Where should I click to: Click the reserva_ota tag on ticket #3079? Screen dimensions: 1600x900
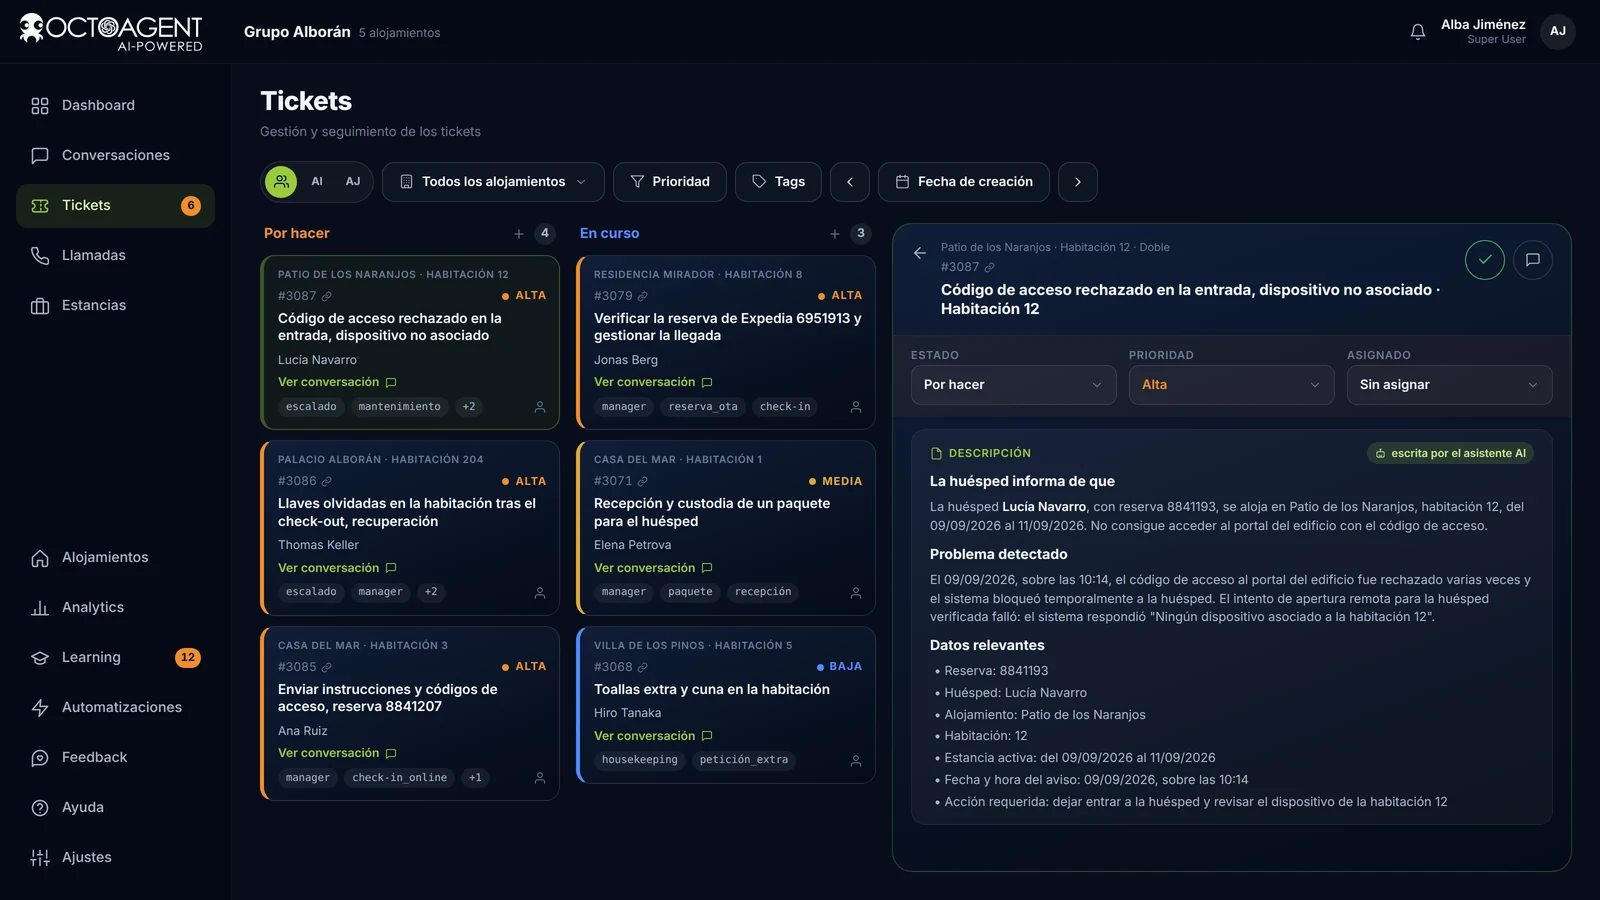tap(703, 407)
